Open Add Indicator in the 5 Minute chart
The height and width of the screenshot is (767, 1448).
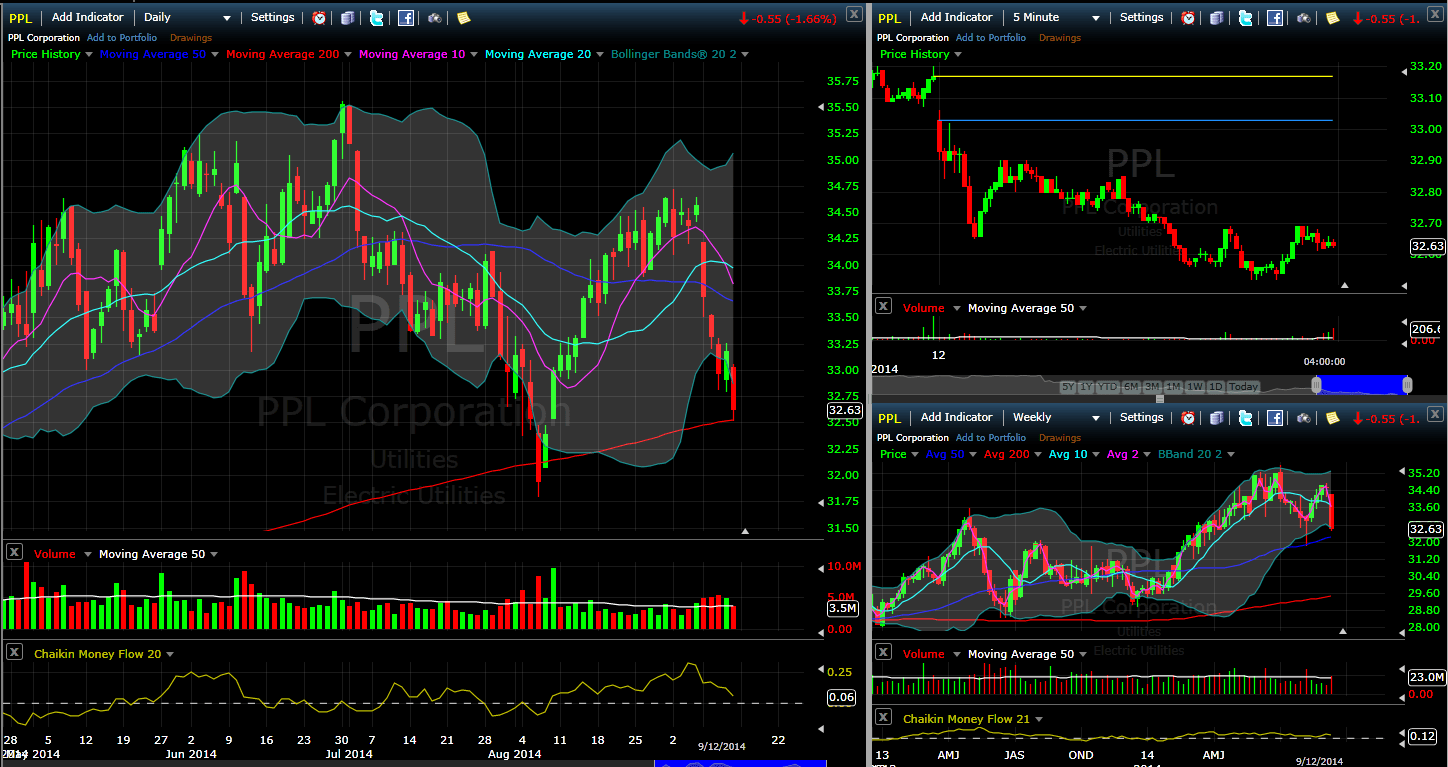[x=957, y=17]
